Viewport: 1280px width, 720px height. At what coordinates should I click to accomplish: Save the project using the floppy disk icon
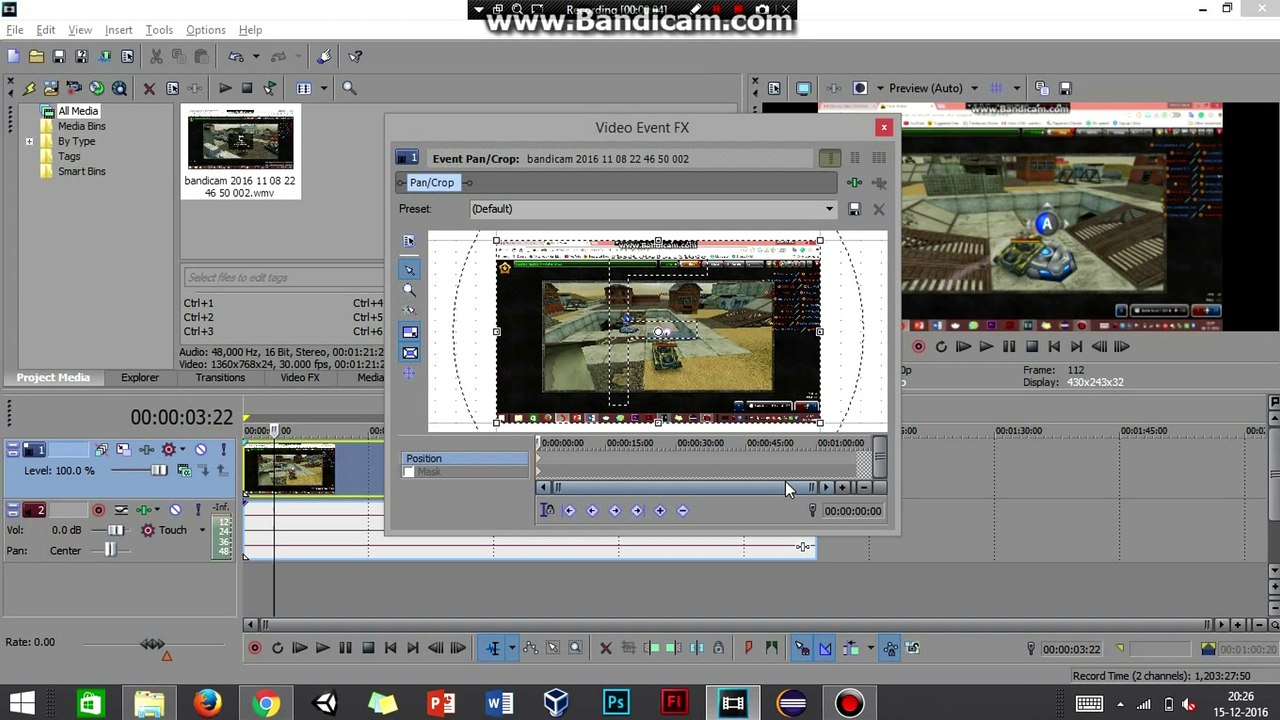coord(59,57)
